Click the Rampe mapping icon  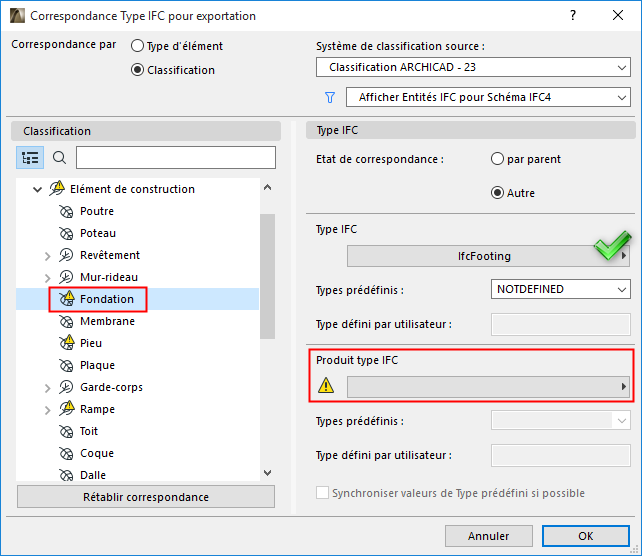click(x=67, y=409)
